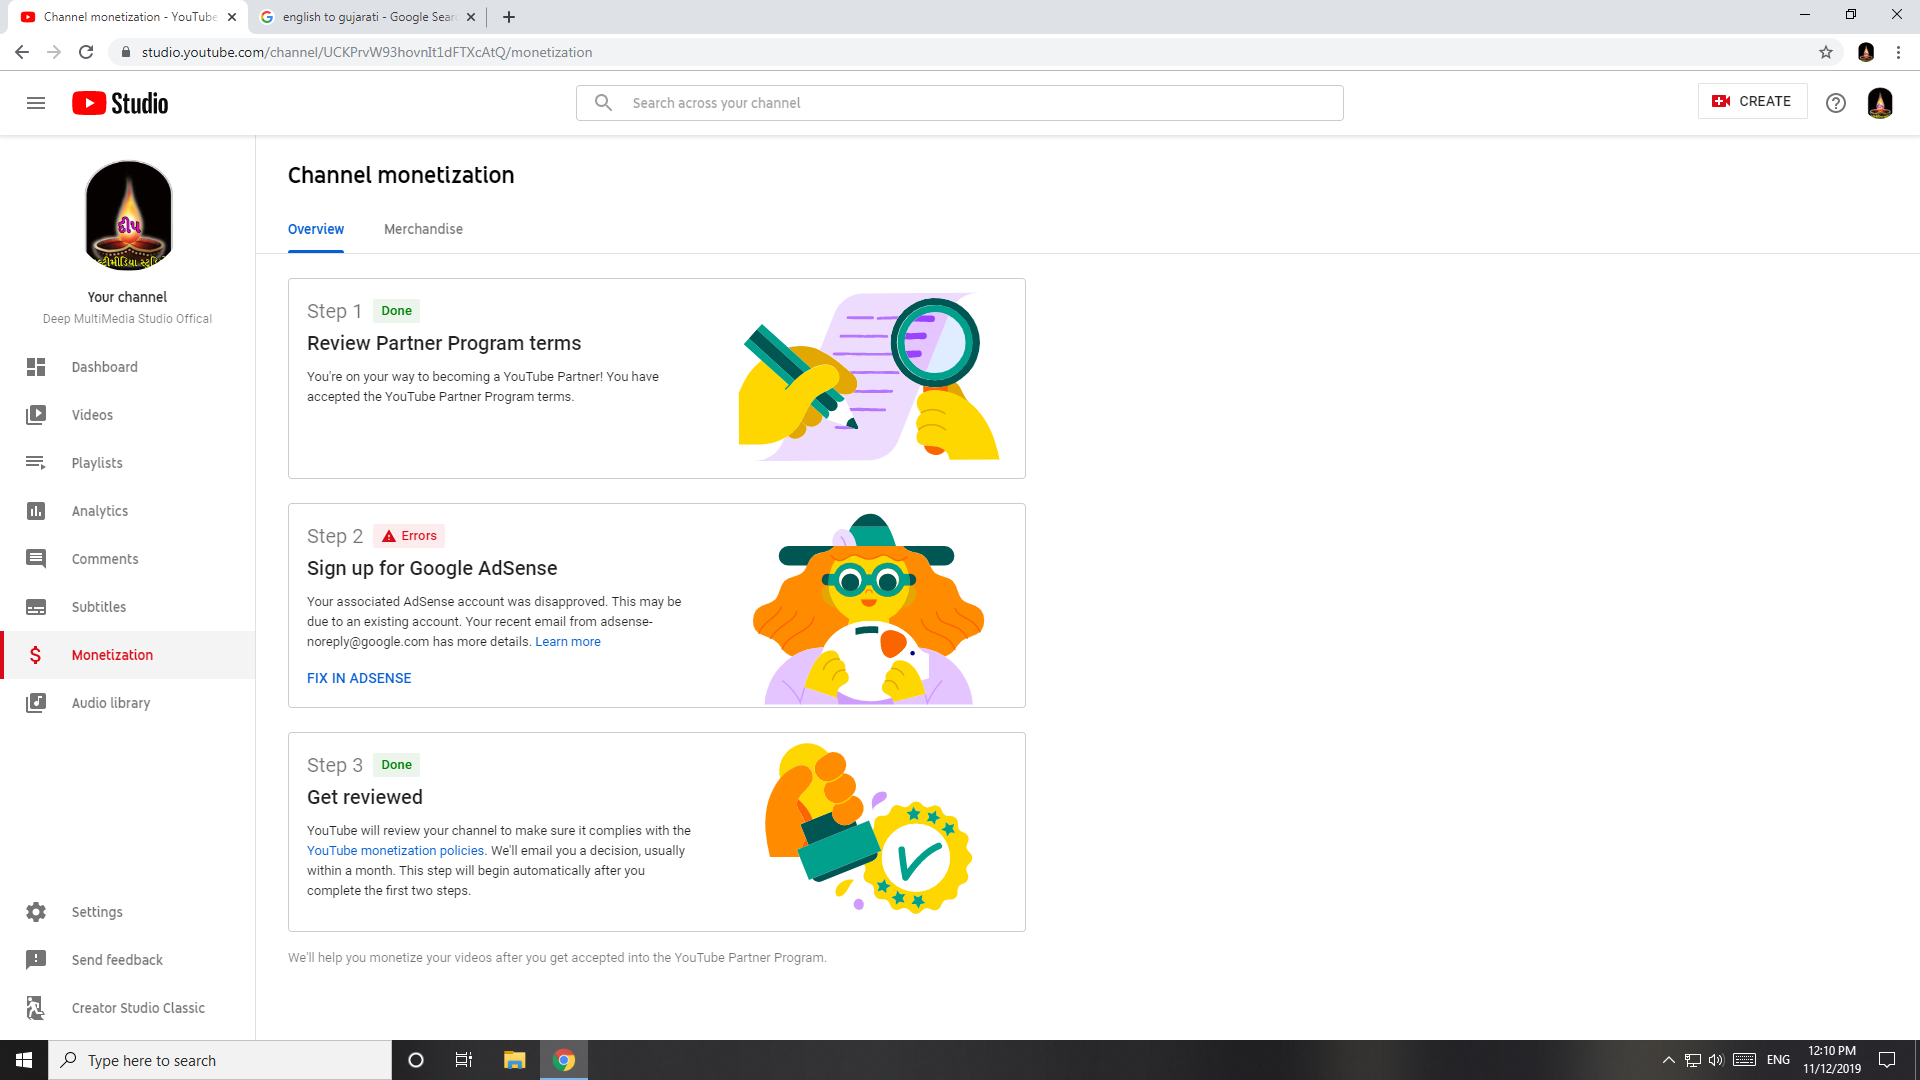This screenshot has width=1920, height=1080.
Task: Click the Analytics bar chart icon
Action: click(x=36, y=511)
